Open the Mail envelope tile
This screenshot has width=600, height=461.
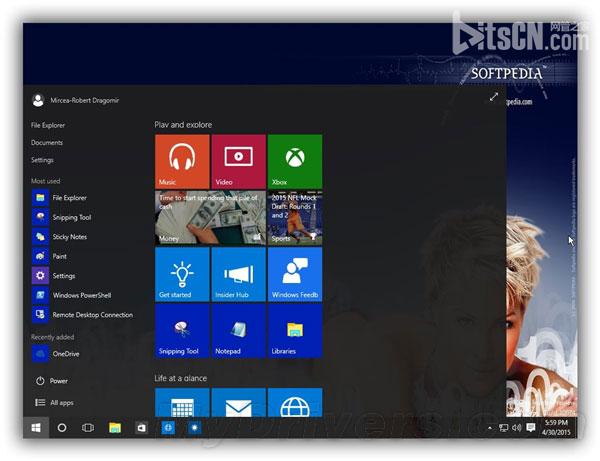pyautogui.click(x=238, y=402)
